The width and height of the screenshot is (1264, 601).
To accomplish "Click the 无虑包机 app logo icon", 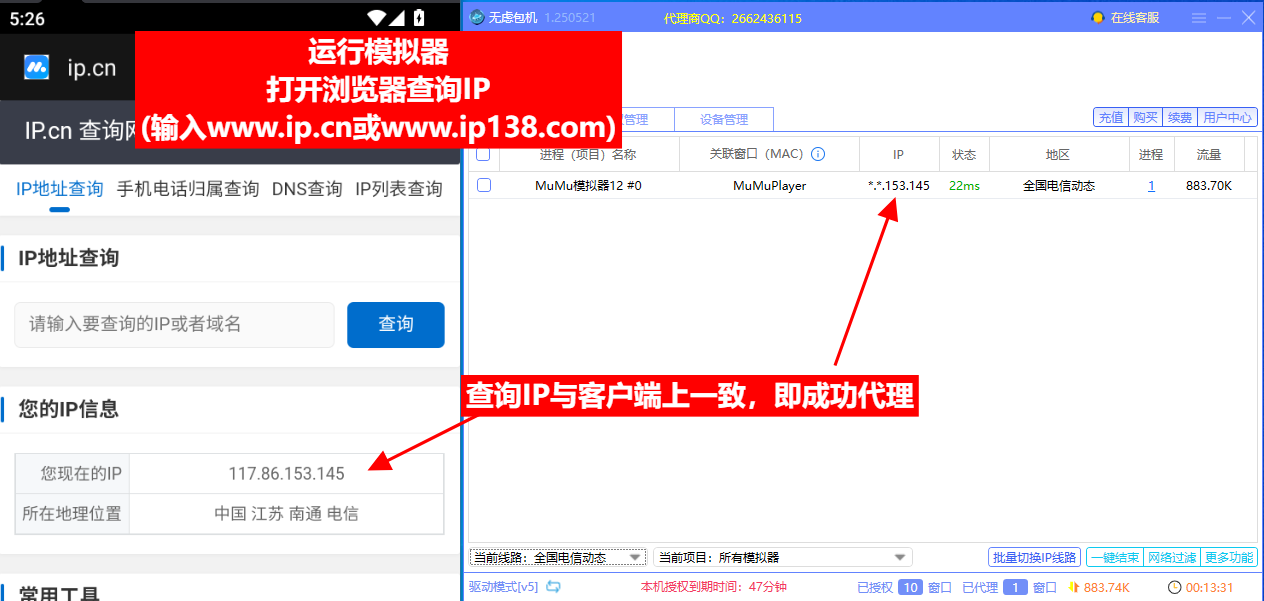I will point(476,17).
